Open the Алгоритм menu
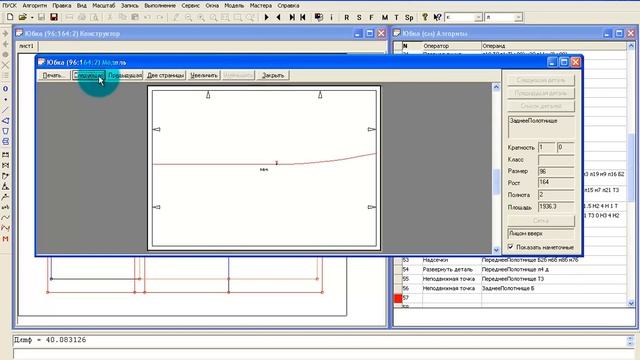640x360 pixels. (x=35, y=5)
